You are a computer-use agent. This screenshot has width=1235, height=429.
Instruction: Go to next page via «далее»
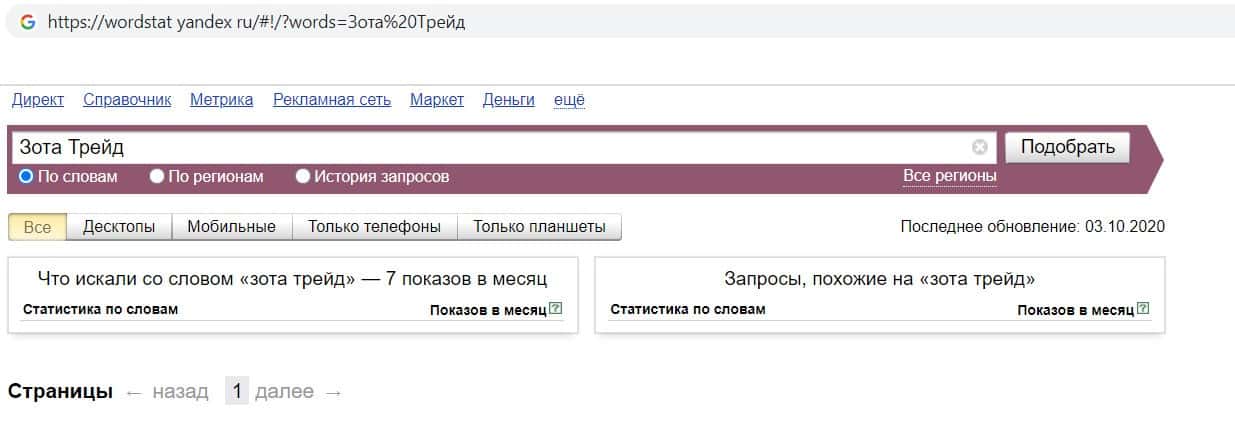[284, 392]
